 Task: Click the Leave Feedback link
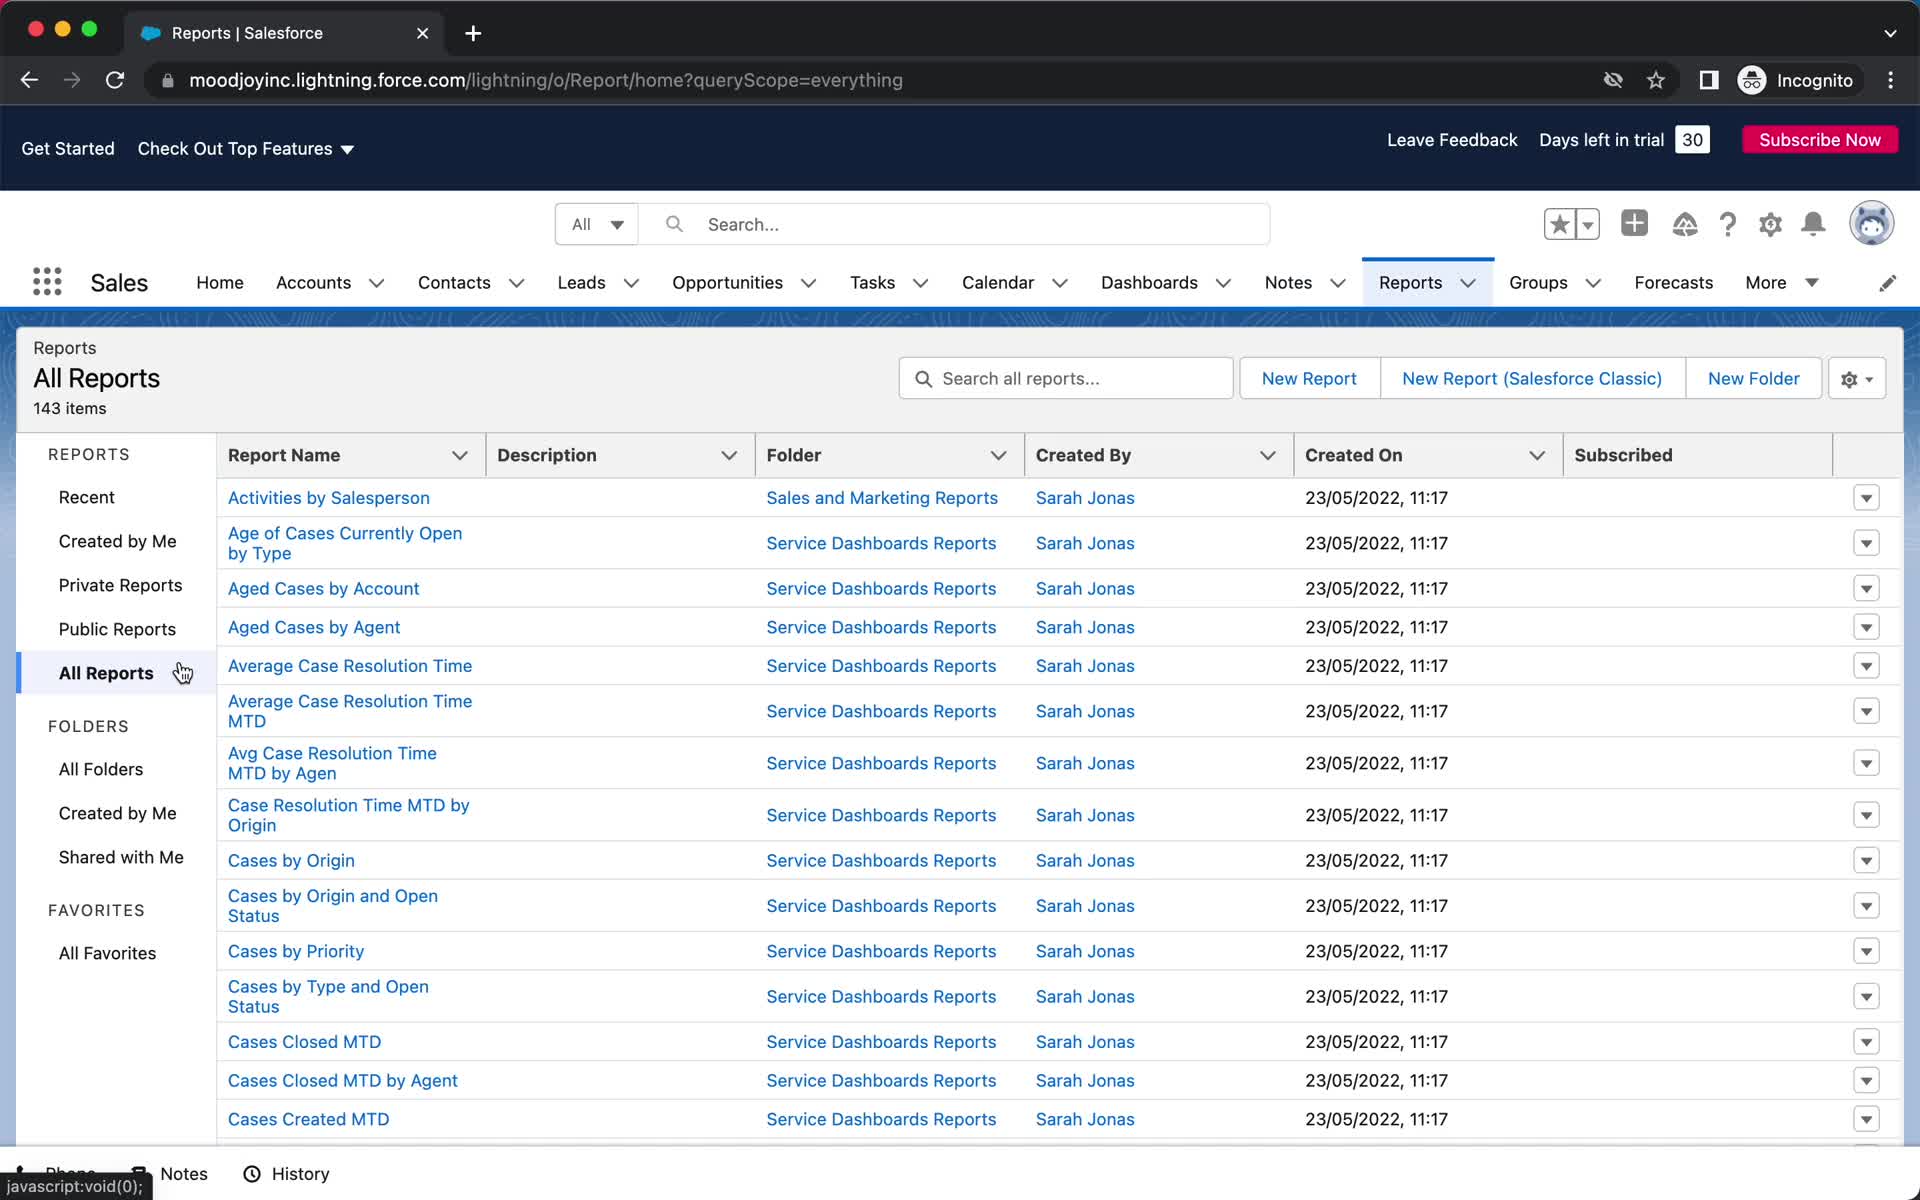(1452, 140)
